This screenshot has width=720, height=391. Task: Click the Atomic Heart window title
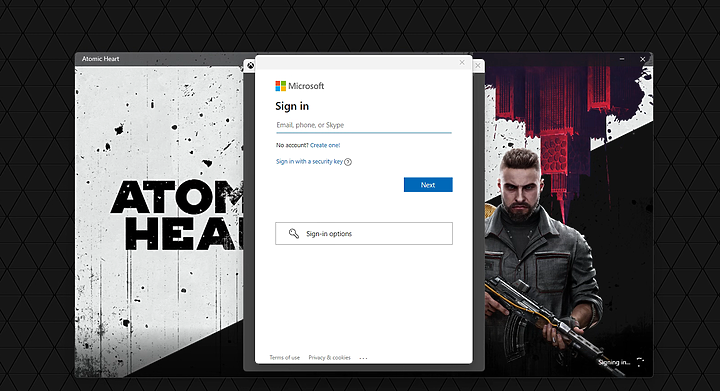tap(101, 59)
